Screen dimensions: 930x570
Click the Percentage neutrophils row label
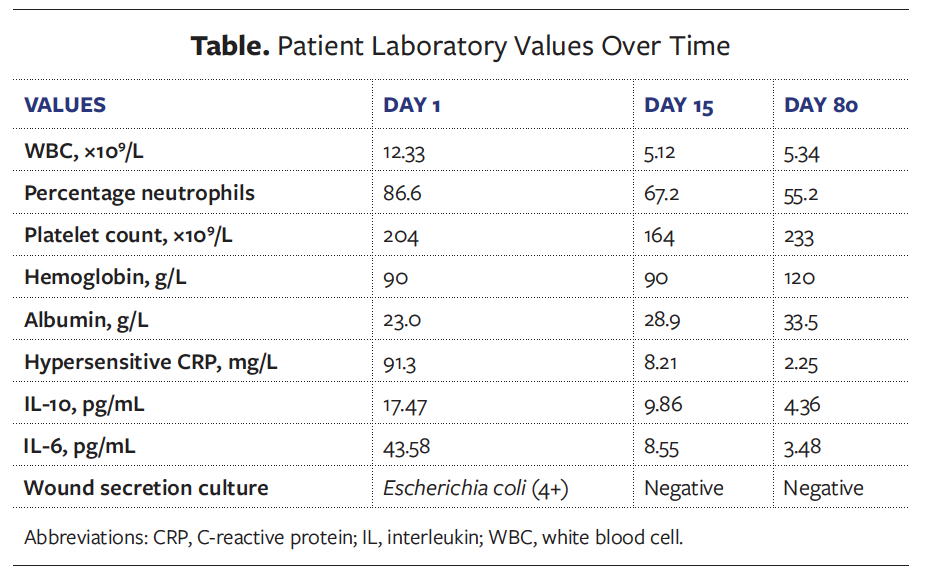[x=139, y=193]
